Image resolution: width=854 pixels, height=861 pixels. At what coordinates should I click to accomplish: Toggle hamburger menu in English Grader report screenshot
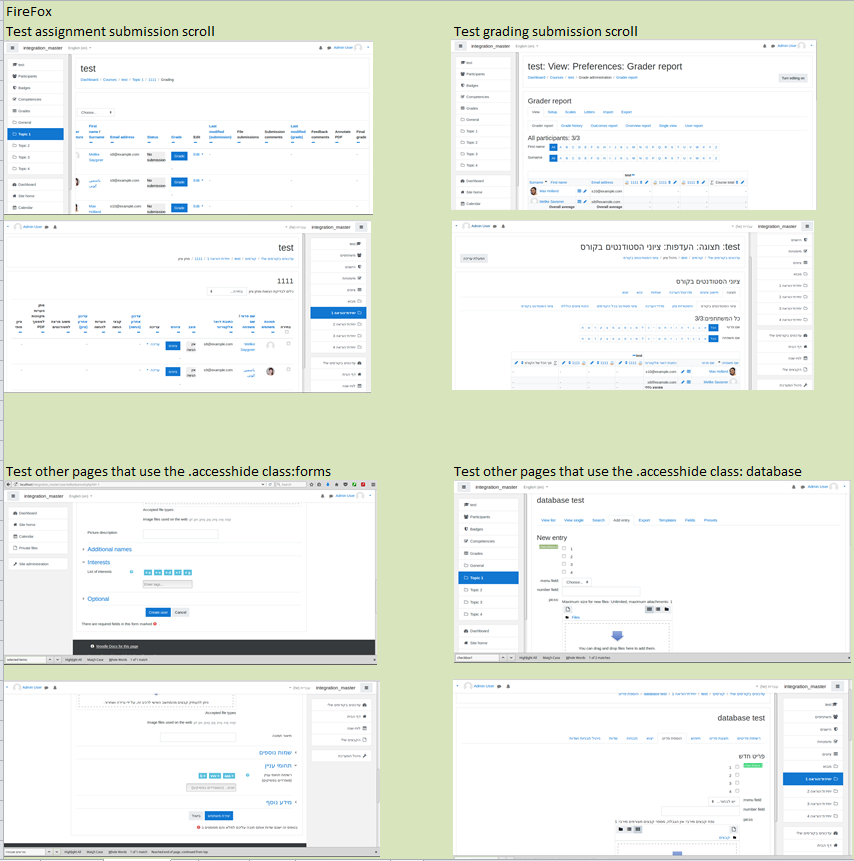pos(460,46)
